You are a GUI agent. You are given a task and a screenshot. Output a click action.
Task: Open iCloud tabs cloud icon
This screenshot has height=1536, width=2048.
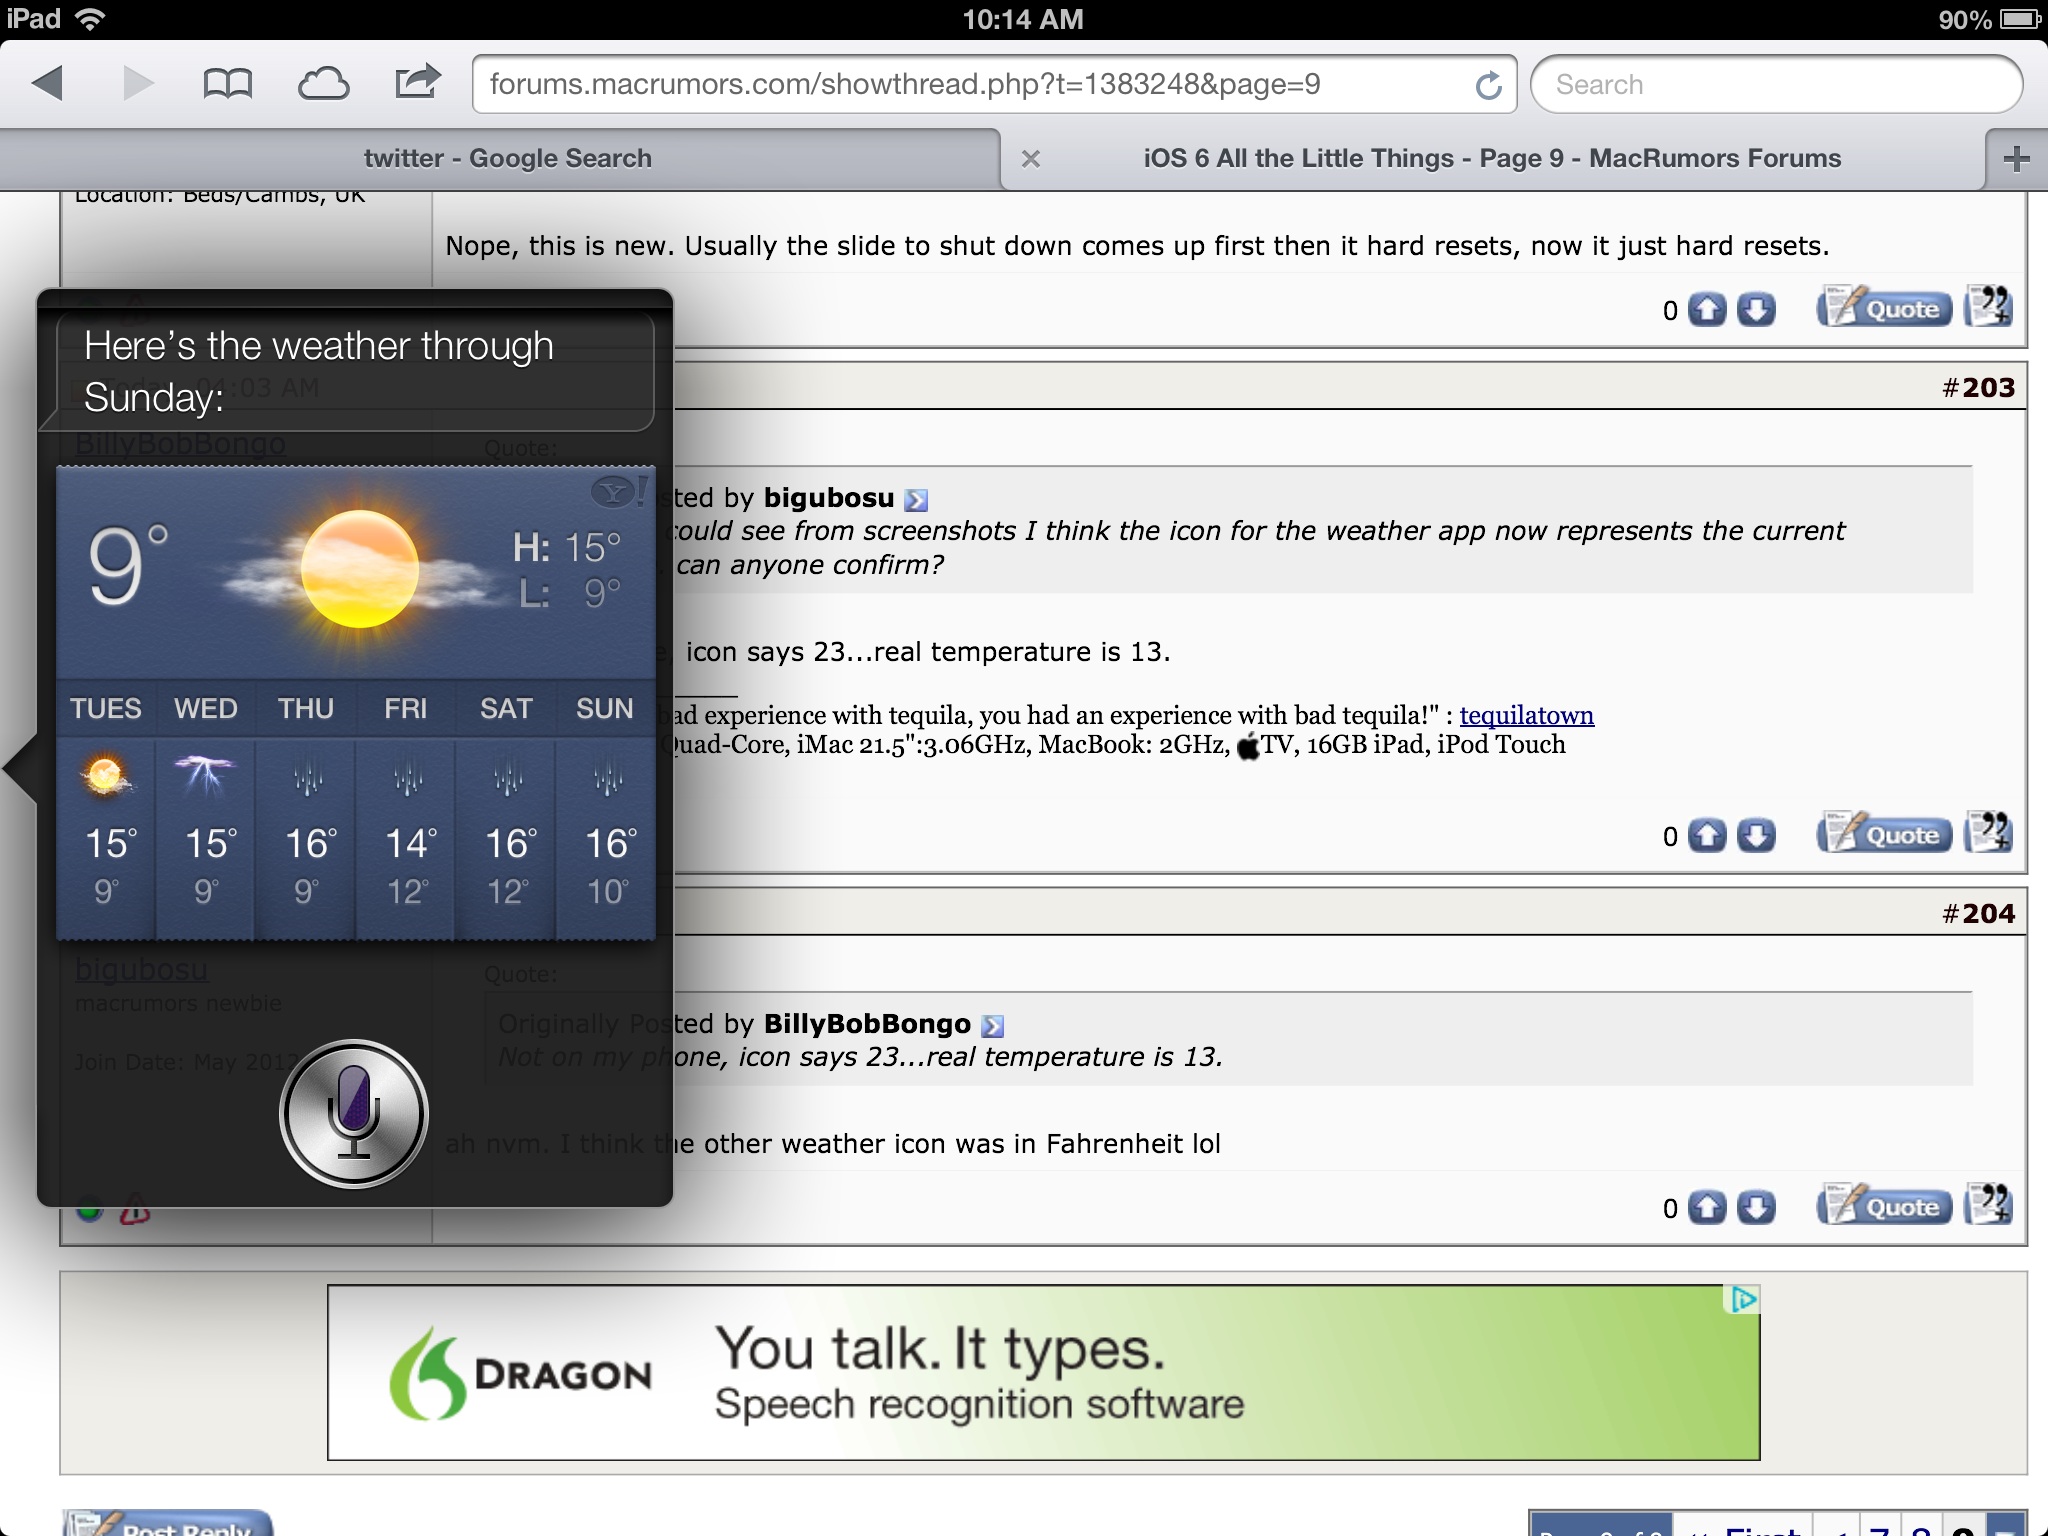pyautogui.click(x=323, y=83)
